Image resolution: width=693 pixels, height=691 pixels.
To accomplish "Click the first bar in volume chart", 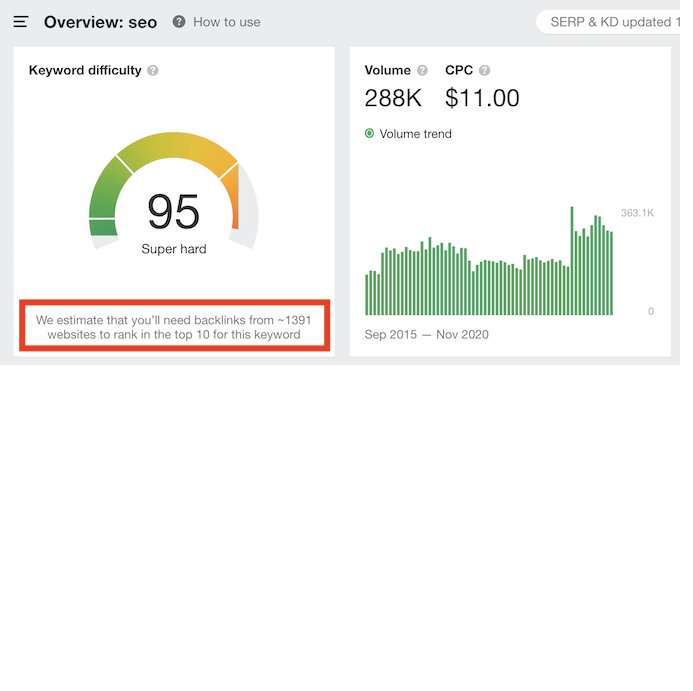I will [366, 295].
